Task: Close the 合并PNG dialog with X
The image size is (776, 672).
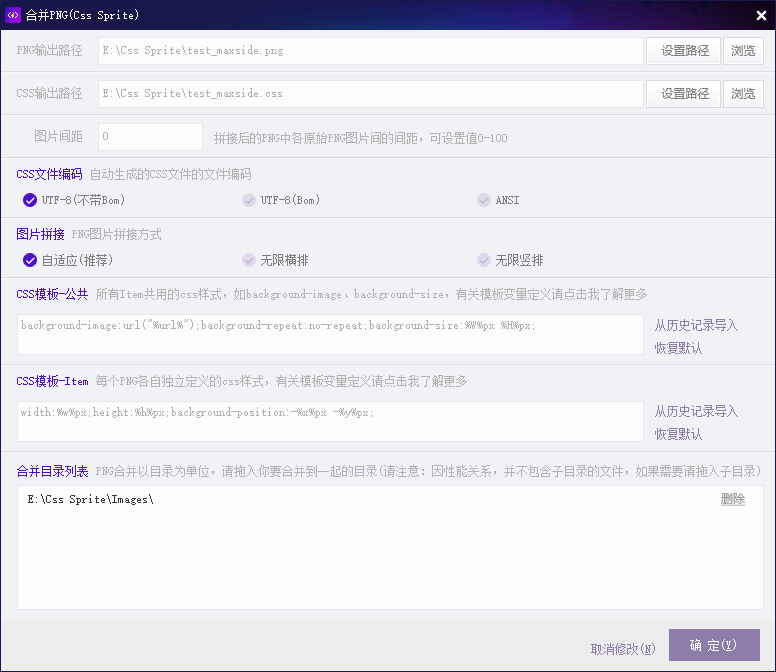Action: [x=761, y=16]
